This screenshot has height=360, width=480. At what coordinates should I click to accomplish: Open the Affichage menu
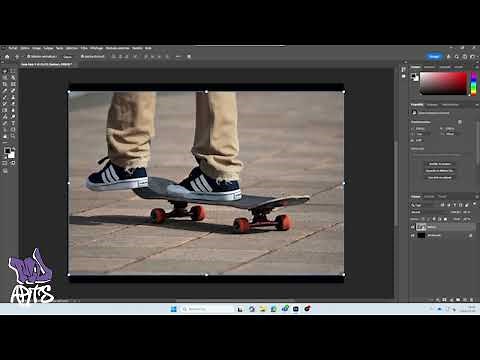click(97, 48)
